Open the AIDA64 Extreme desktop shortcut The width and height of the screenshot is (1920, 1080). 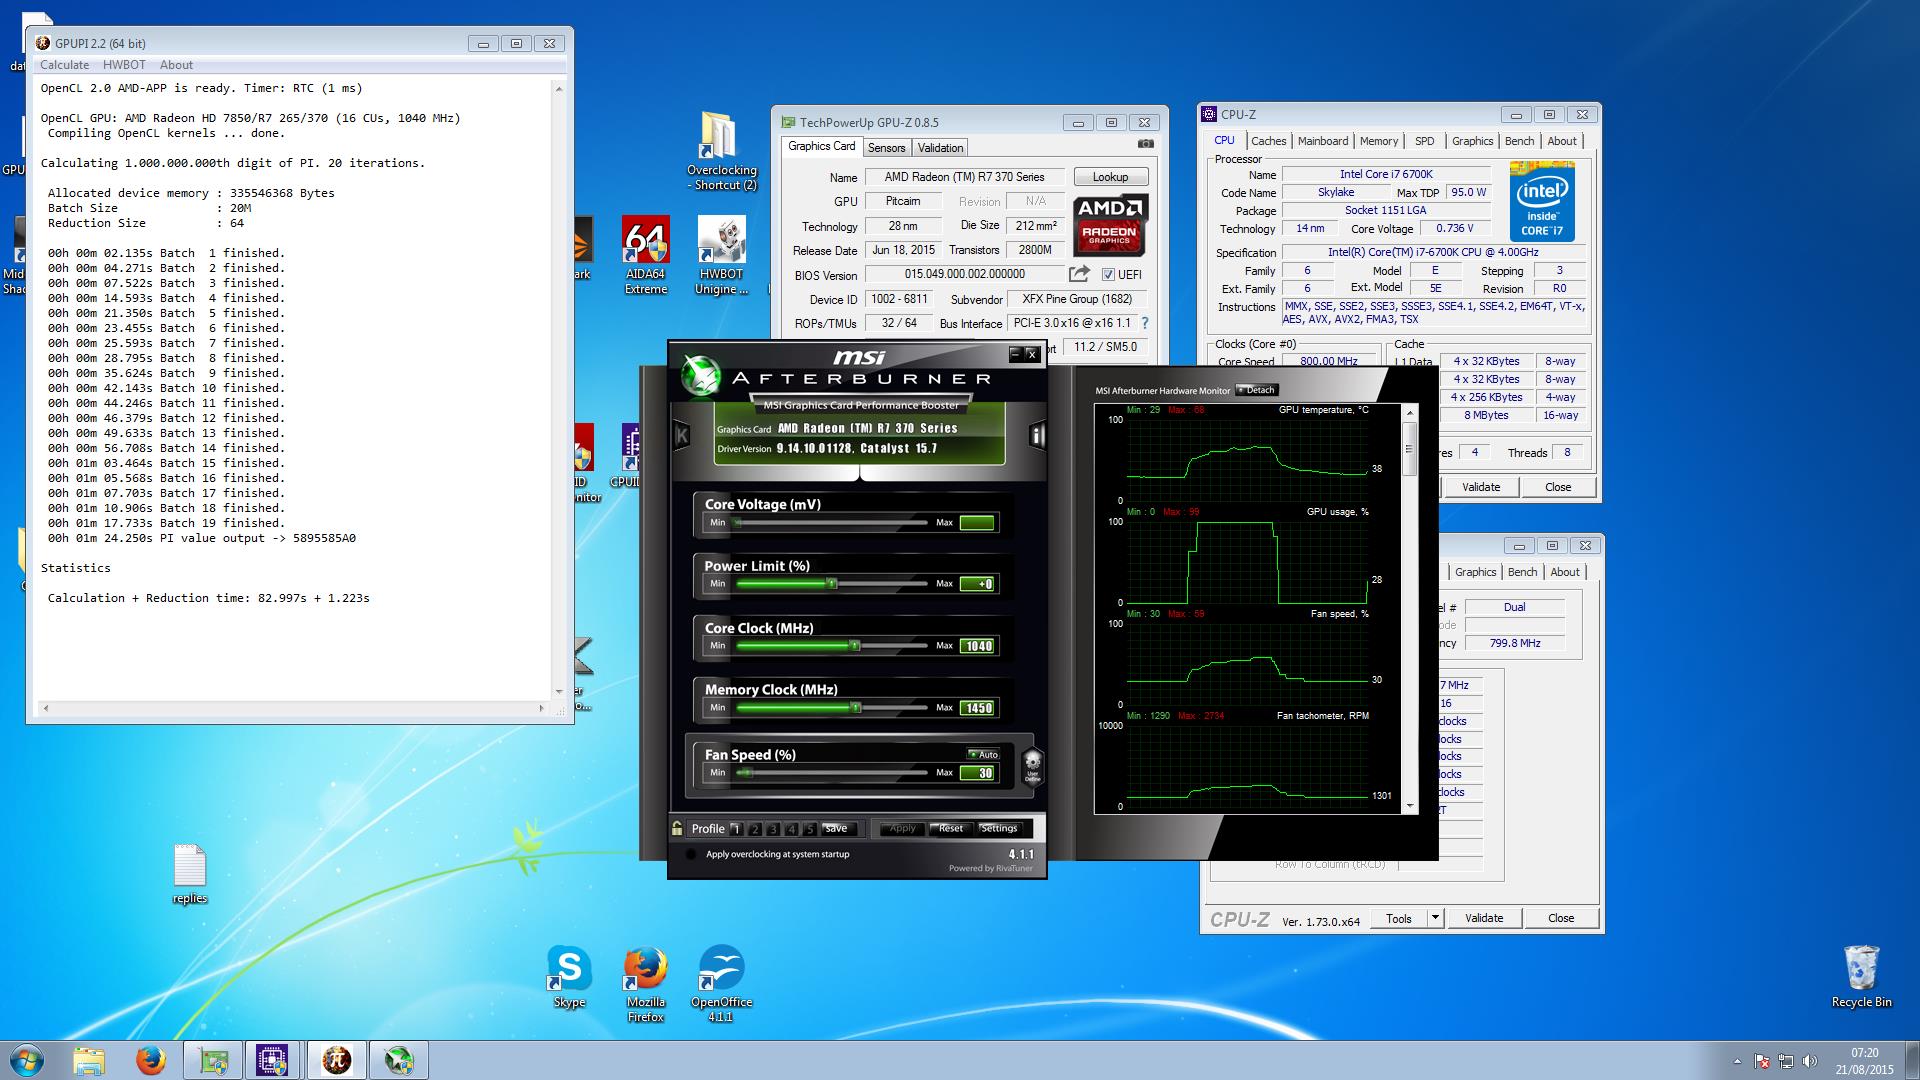pyautogui.click(x=645, y=256)
